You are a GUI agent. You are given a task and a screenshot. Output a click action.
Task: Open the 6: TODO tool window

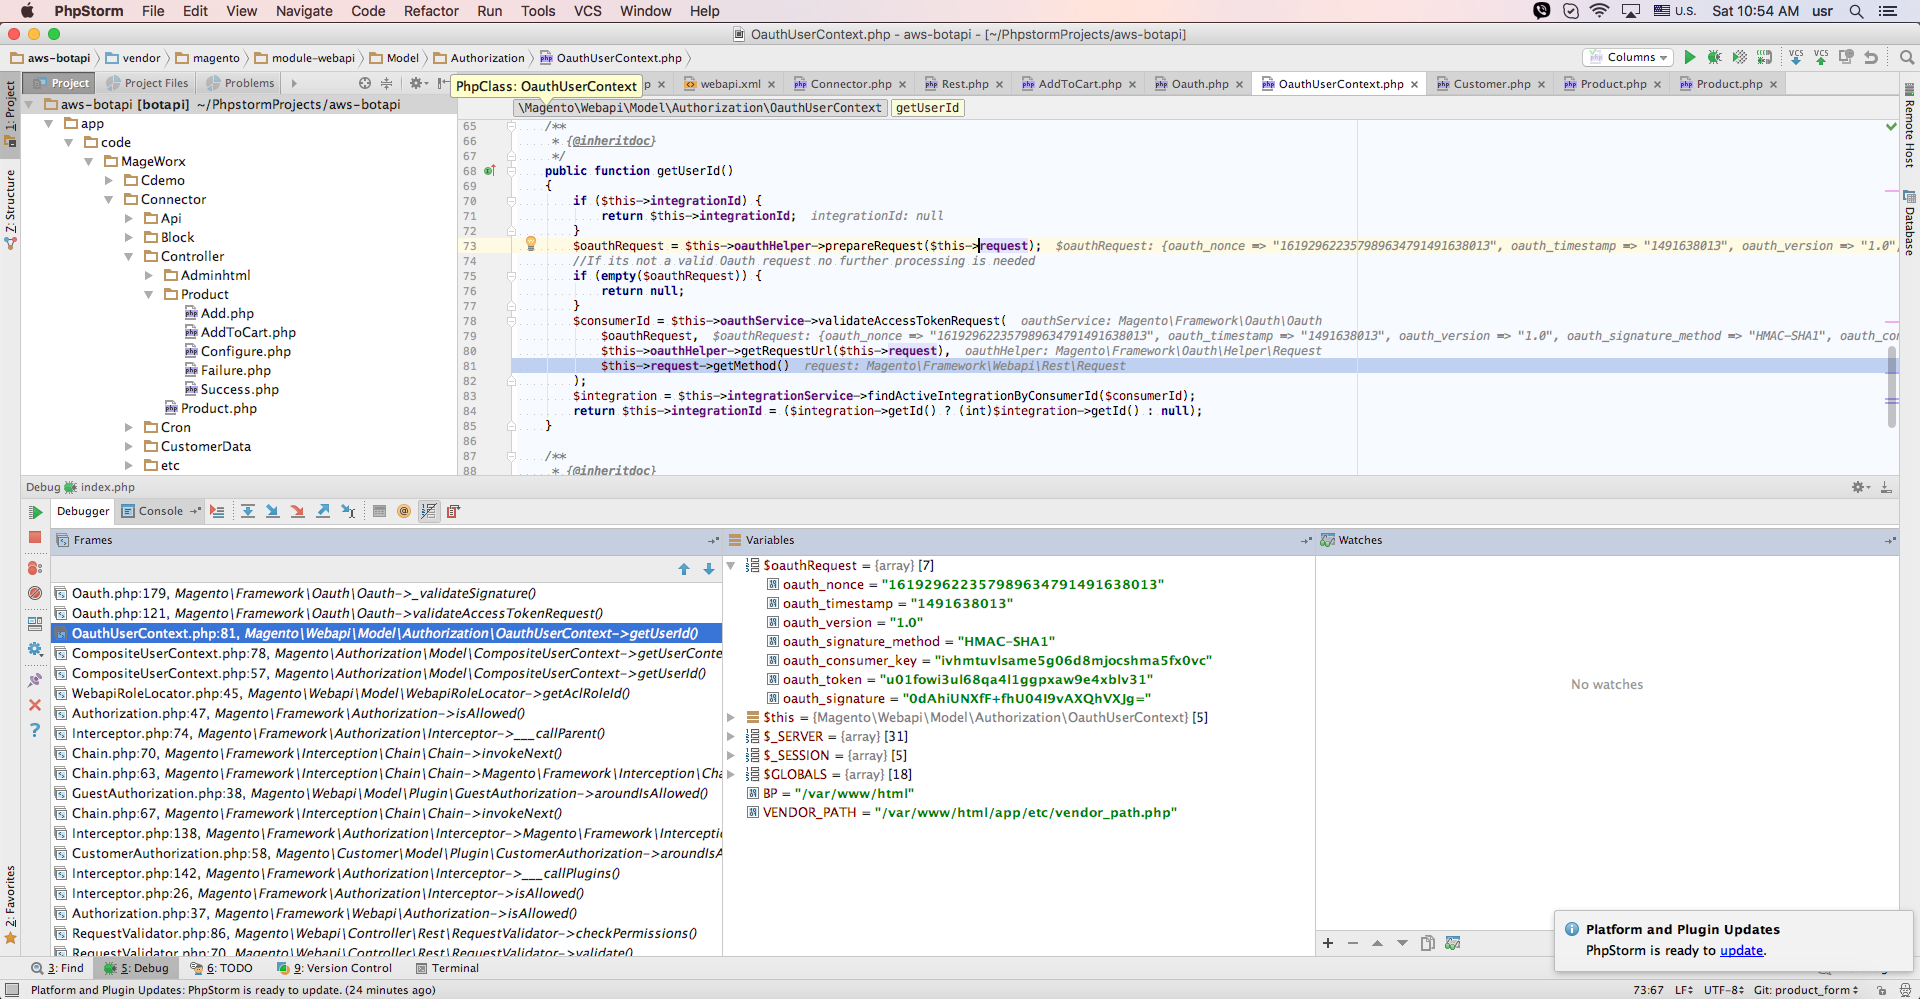pos(221,968)
